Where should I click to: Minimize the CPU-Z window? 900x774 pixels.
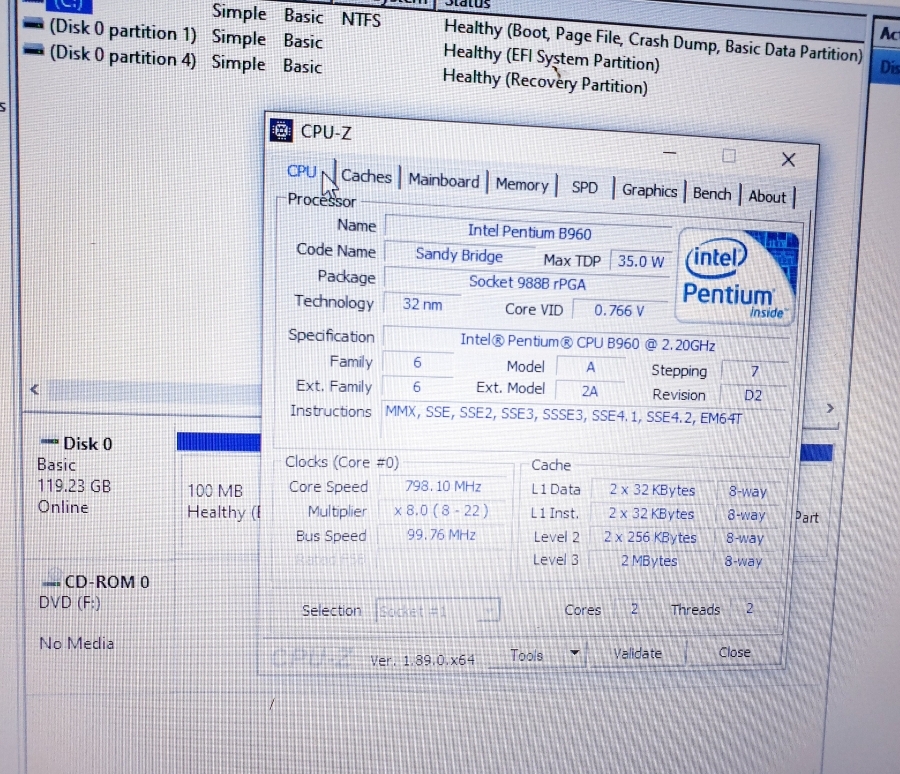click(x=669, y=154)
